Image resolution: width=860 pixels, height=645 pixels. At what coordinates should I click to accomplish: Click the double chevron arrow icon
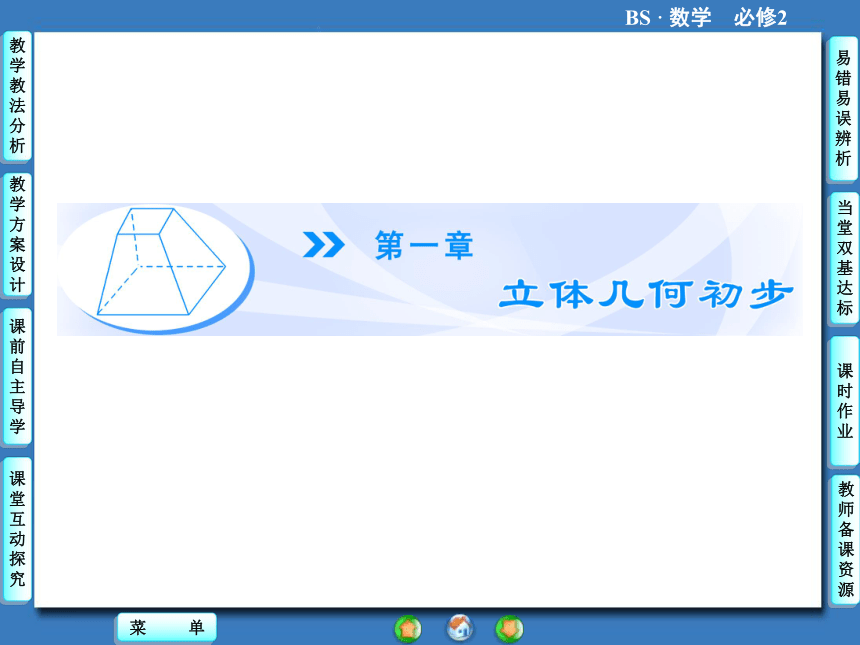coord(324,245)
